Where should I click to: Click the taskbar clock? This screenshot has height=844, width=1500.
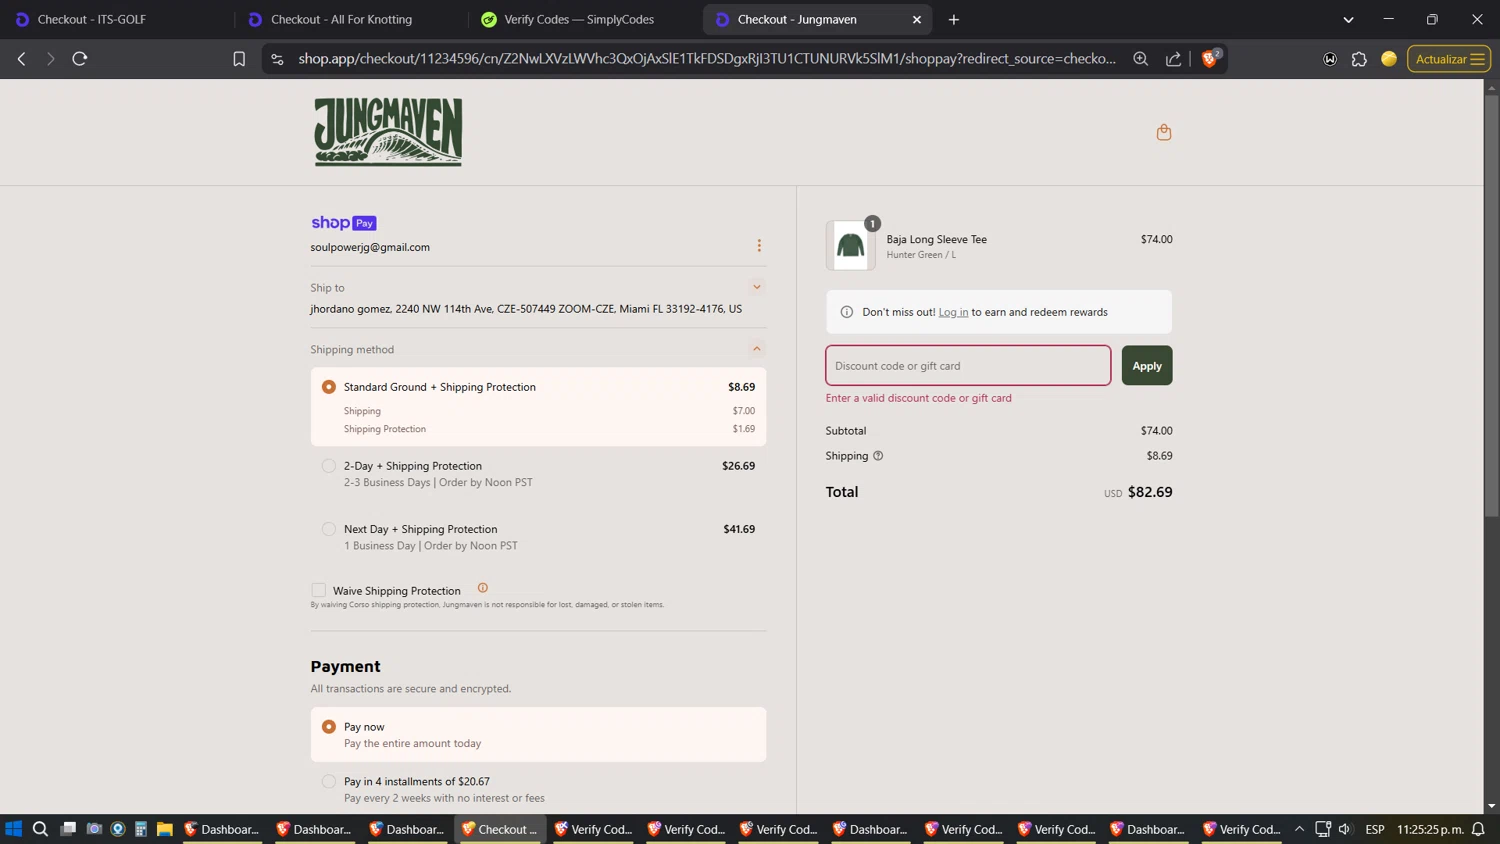point(1430,829)
